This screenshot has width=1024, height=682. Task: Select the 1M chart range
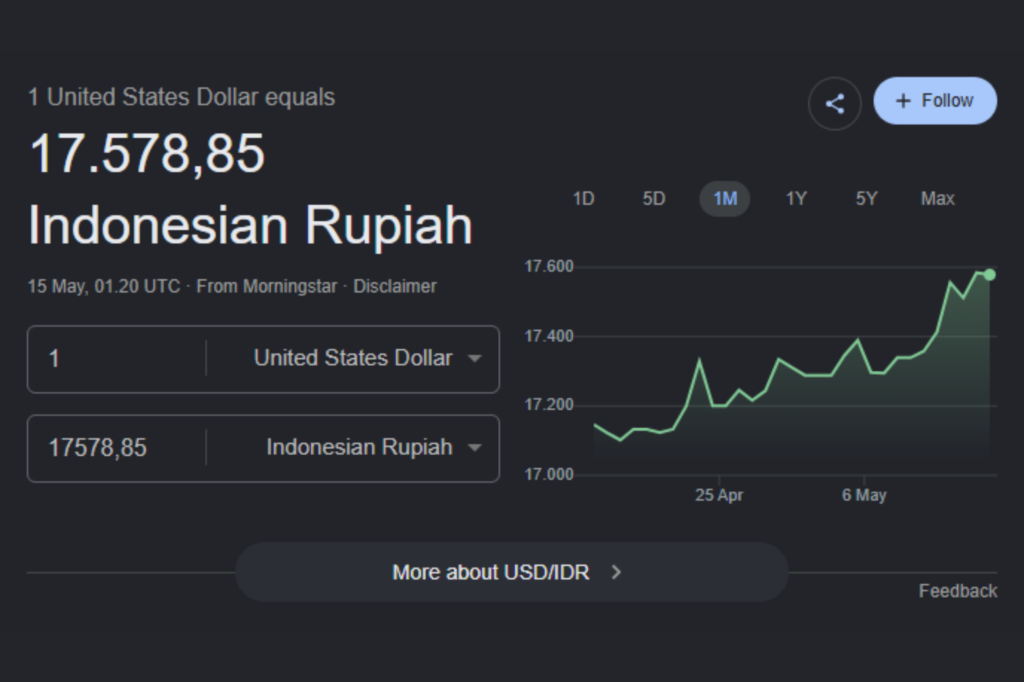(725, 199)
